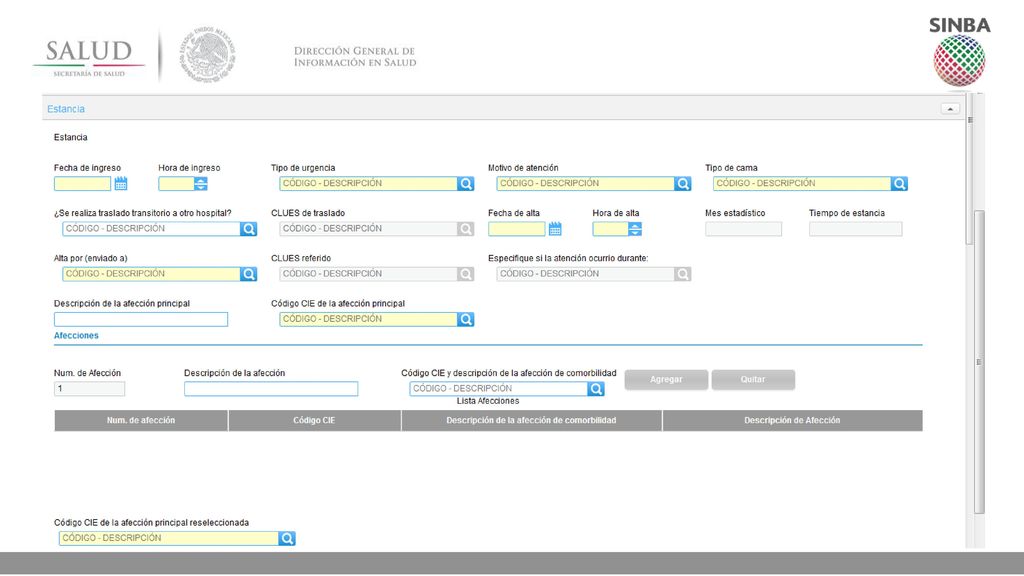This screenshot has height=576, width=1024.
Task: Focus the Hora de alta field
Action: tap(611, 229)
